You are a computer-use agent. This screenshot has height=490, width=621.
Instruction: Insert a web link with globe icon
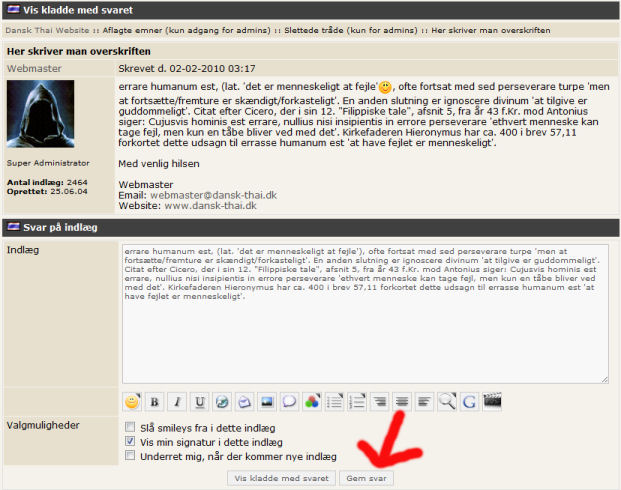(222, 402)
